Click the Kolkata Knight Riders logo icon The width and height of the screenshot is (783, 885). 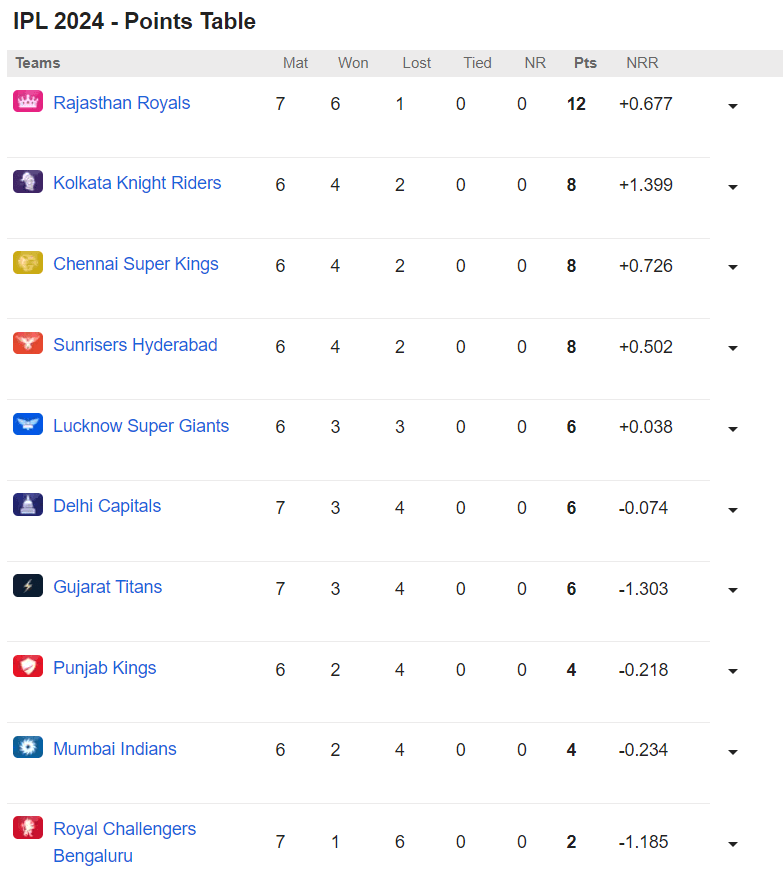coord(28,182)
